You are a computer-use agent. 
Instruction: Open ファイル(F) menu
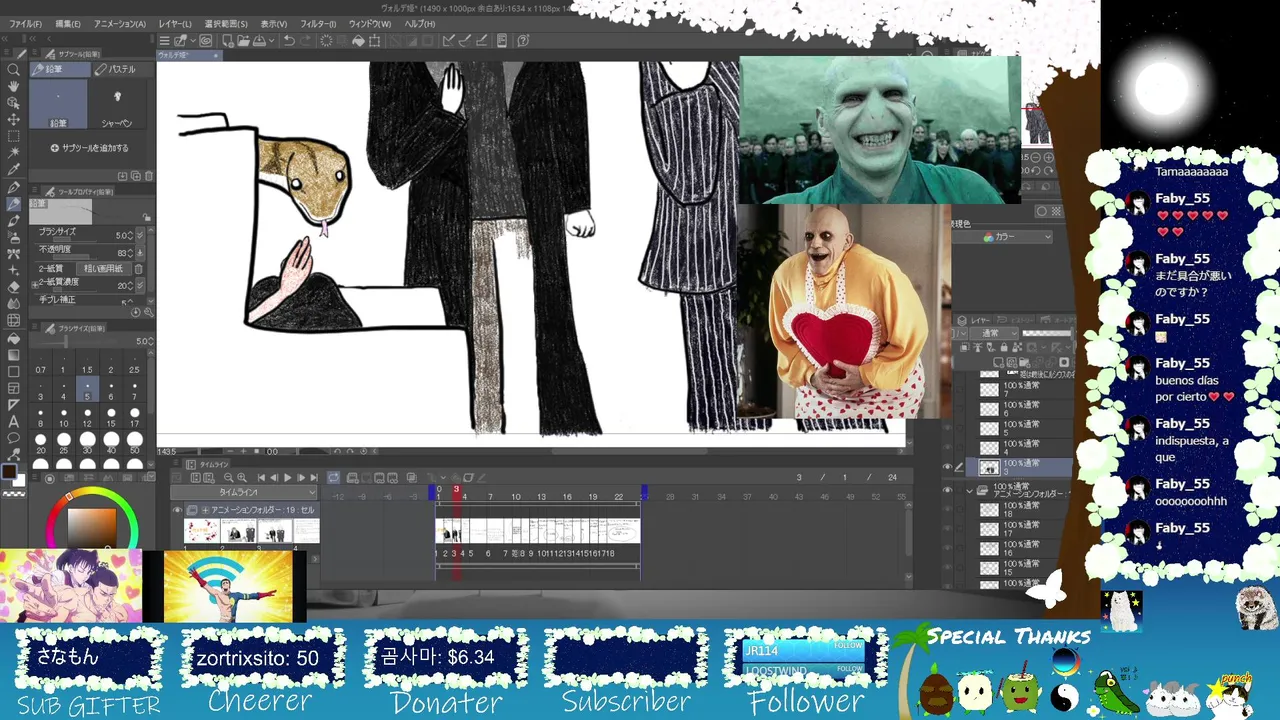pyautogui.click(x=25, y=24)
